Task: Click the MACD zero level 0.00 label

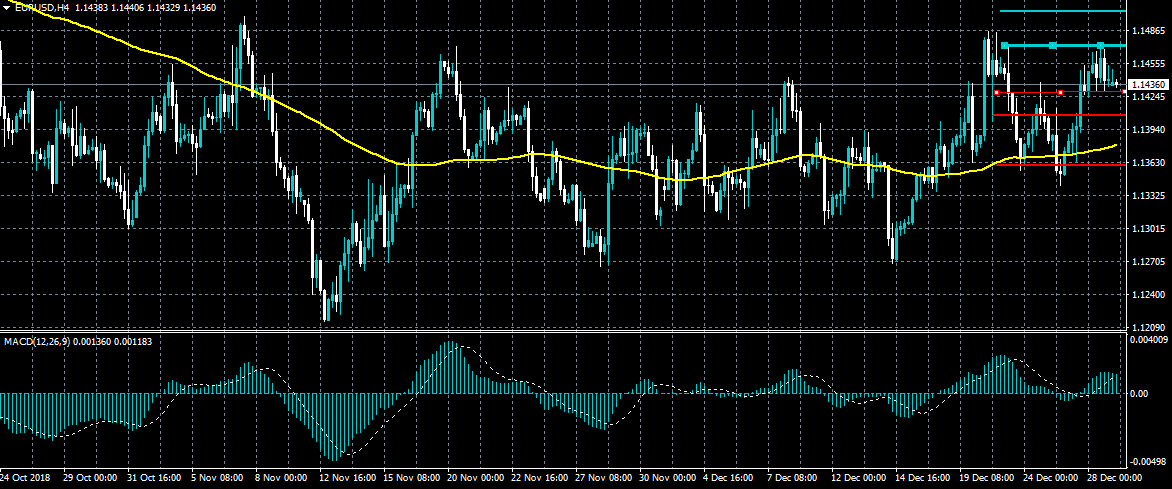Action: (x=1142, y=393)
